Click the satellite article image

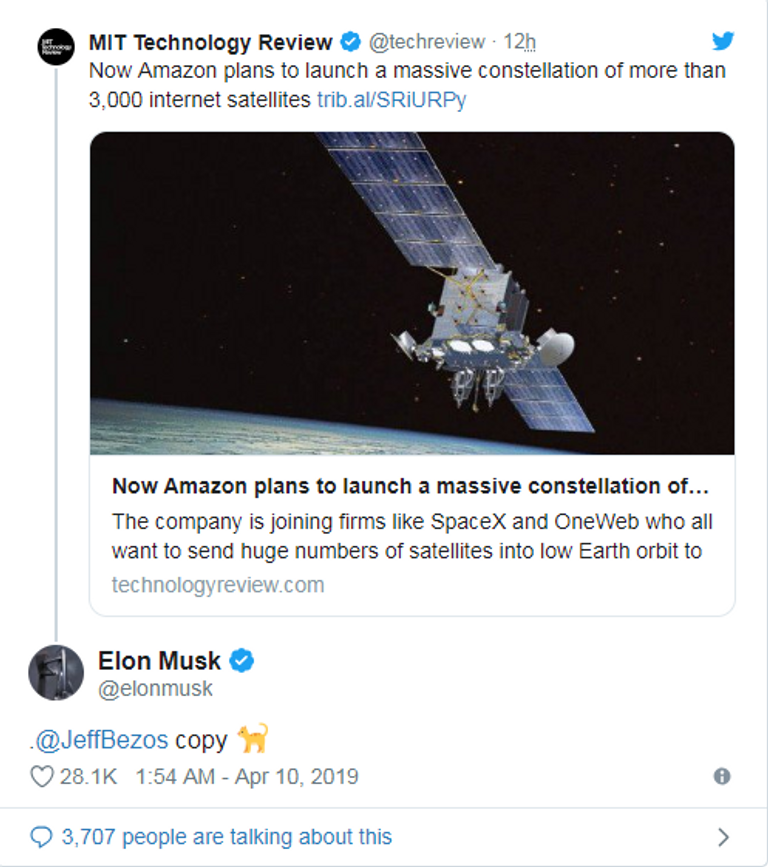click(x=412, y=293)
